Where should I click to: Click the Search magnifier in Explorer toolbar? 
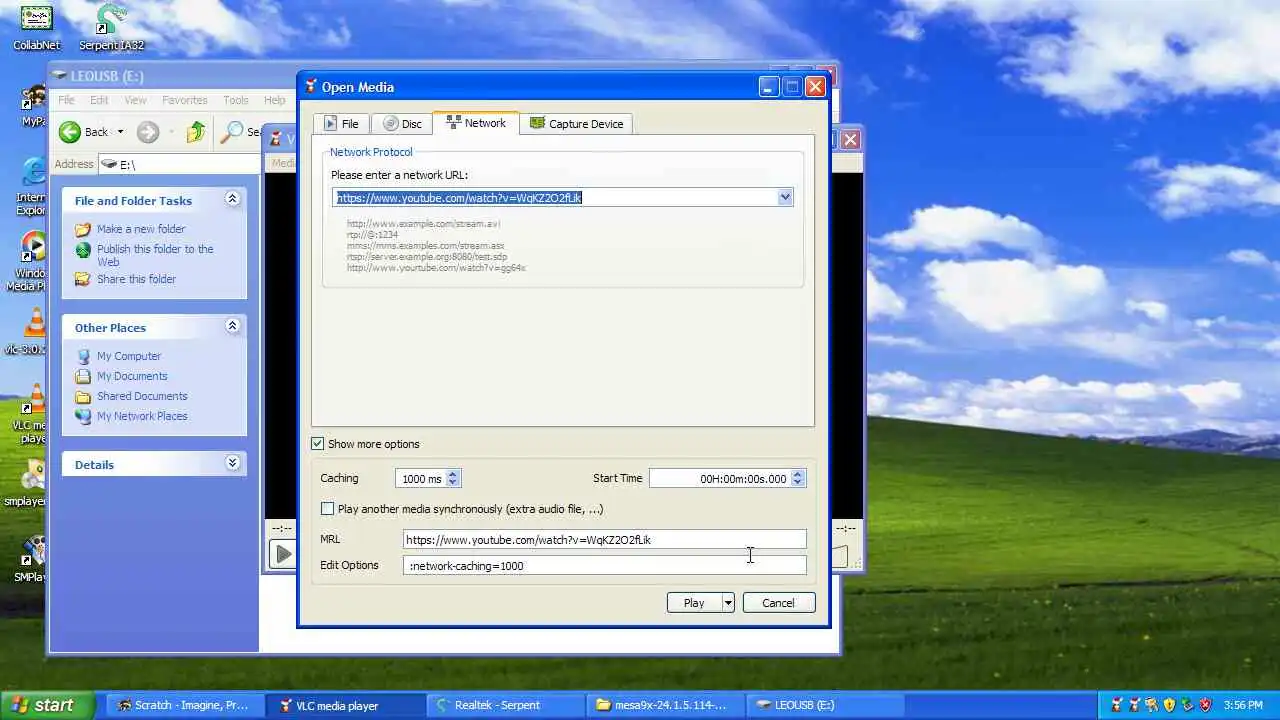tap(232, 132)
